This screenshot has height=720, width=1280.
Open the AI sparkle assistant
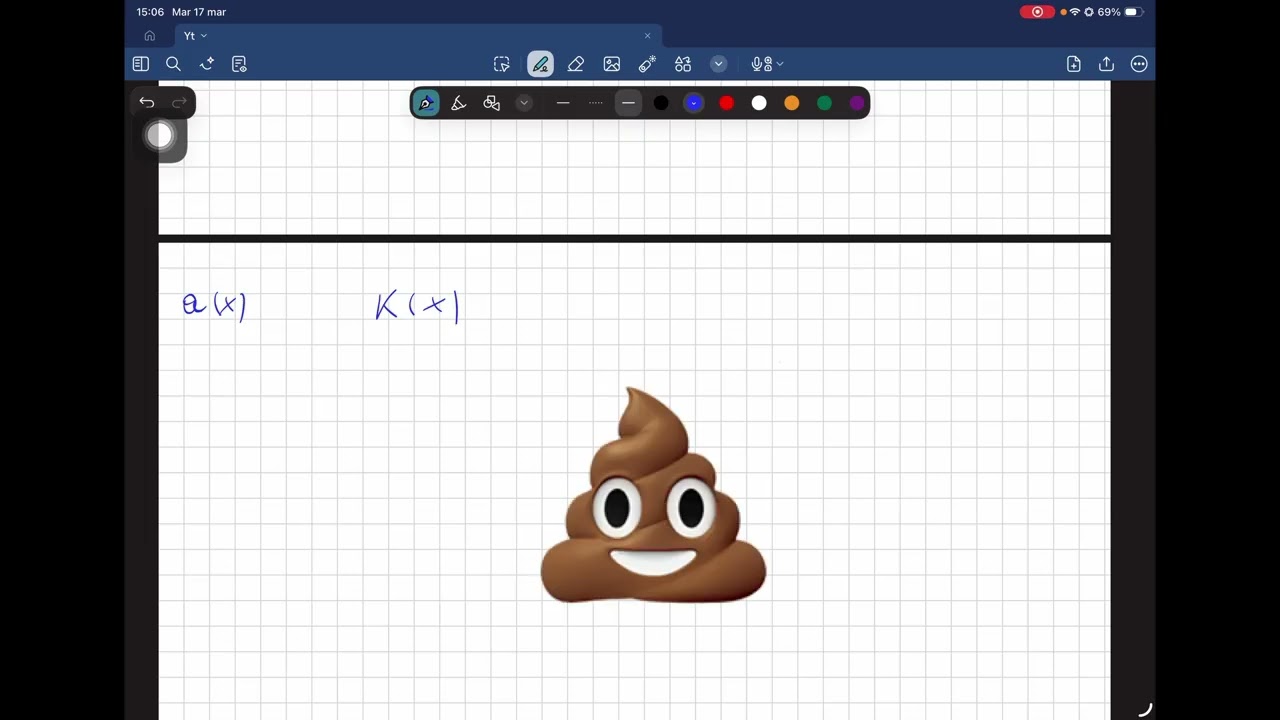coord(207,64)
